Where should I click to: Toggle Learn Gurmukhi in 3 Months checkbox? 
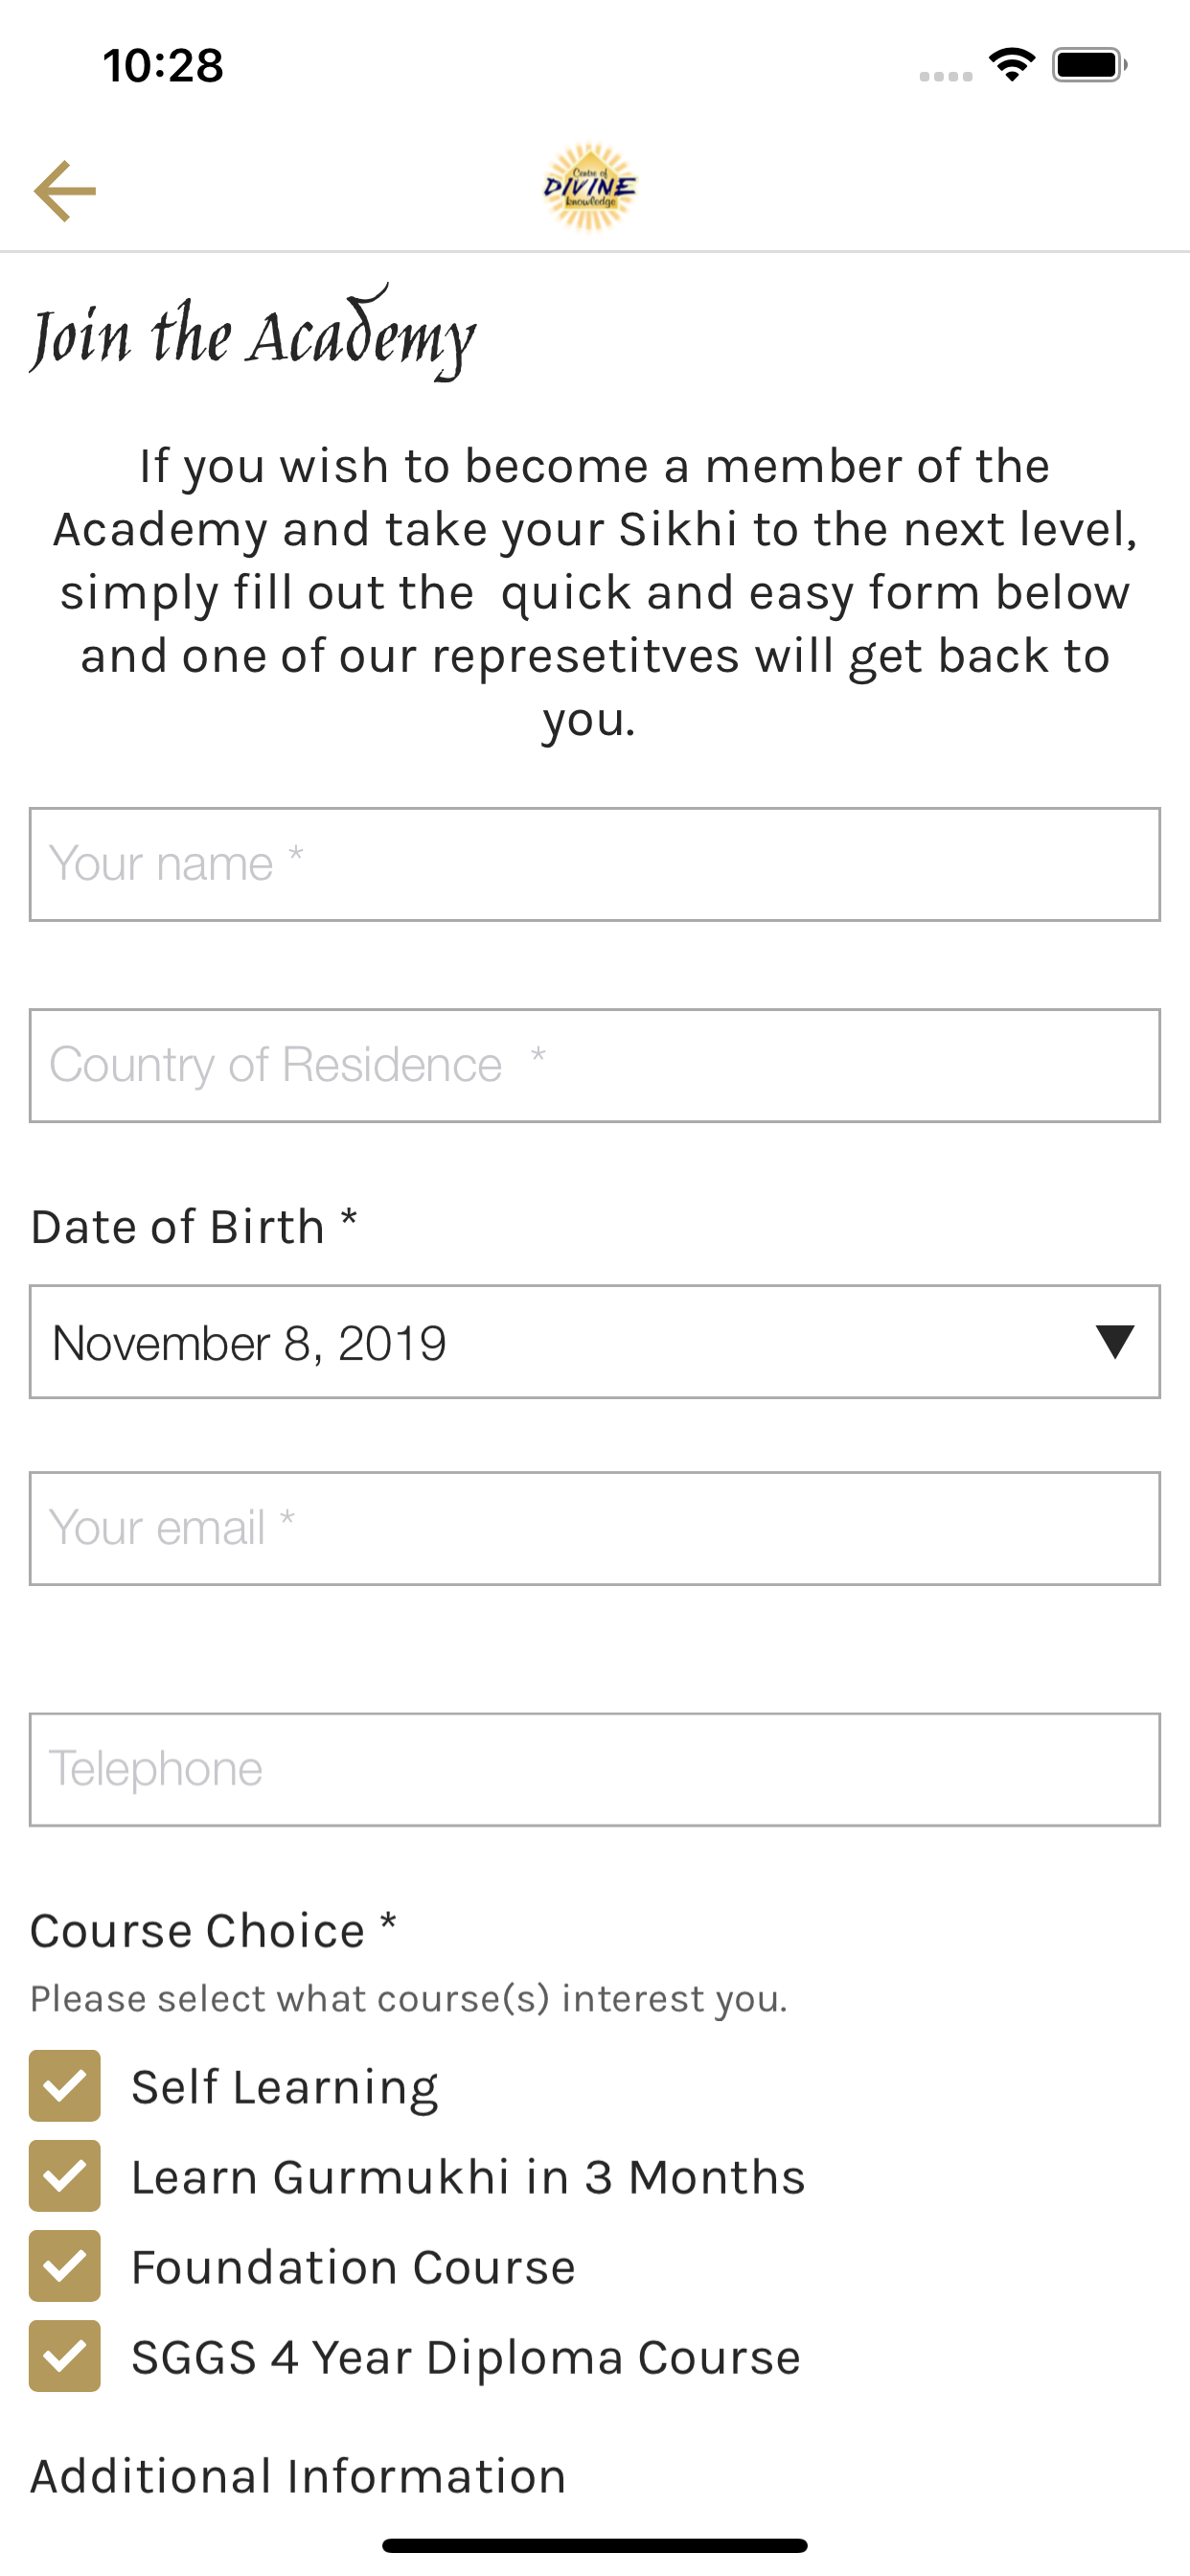(65, 2175)
